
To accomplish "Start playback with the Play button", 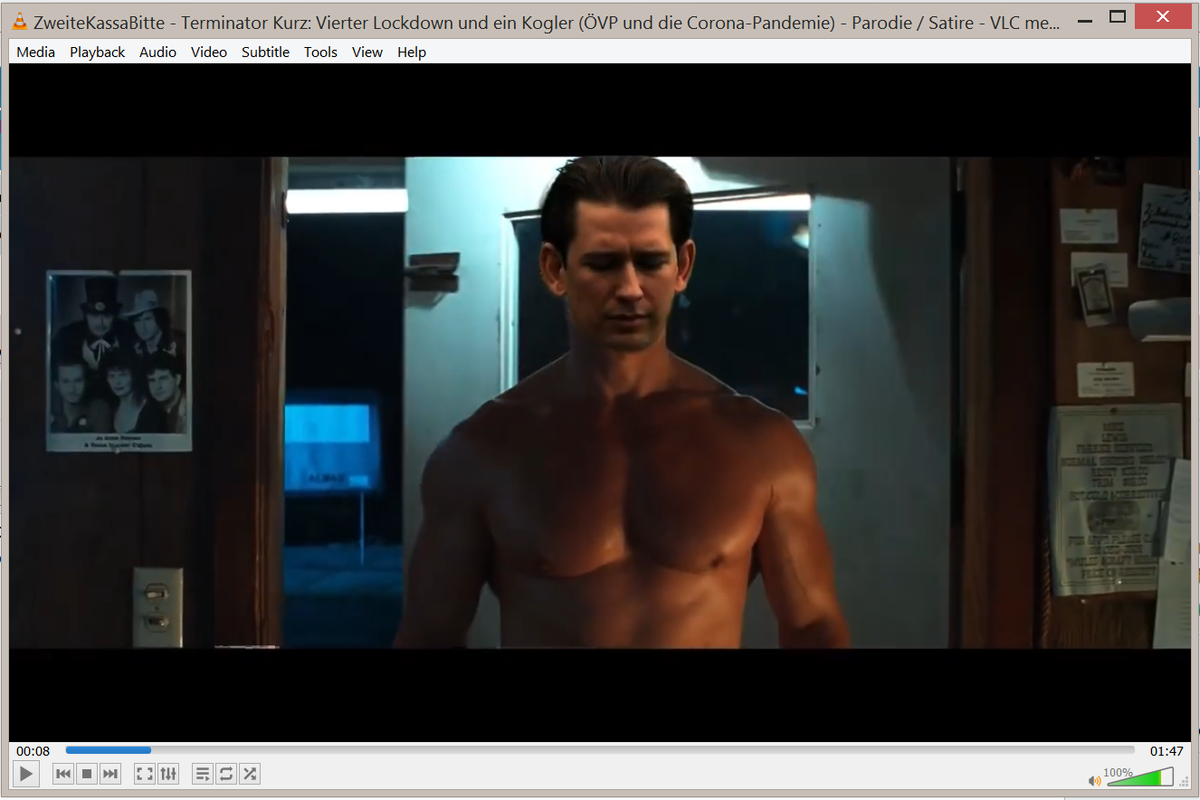I will coord(26,773).
